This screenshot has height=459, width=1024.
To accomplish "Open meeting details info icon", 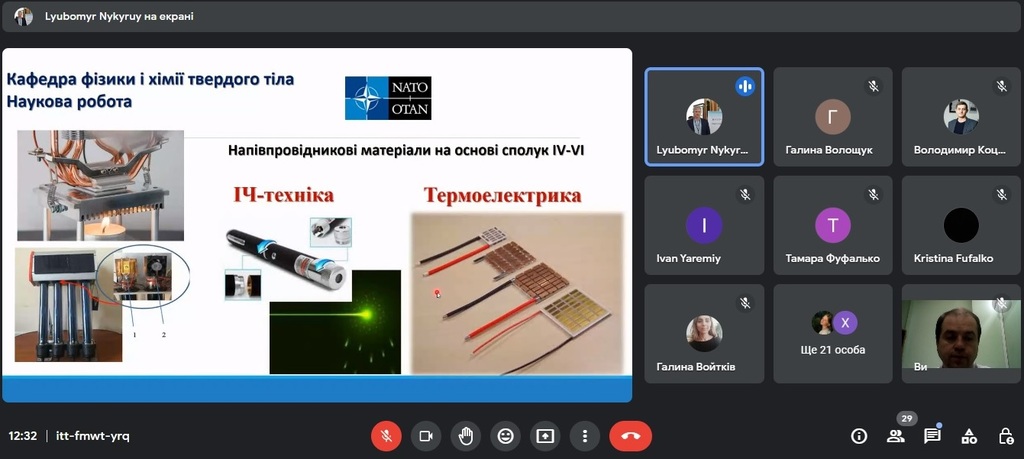I will pyautogui.click(x=859, y=436).
